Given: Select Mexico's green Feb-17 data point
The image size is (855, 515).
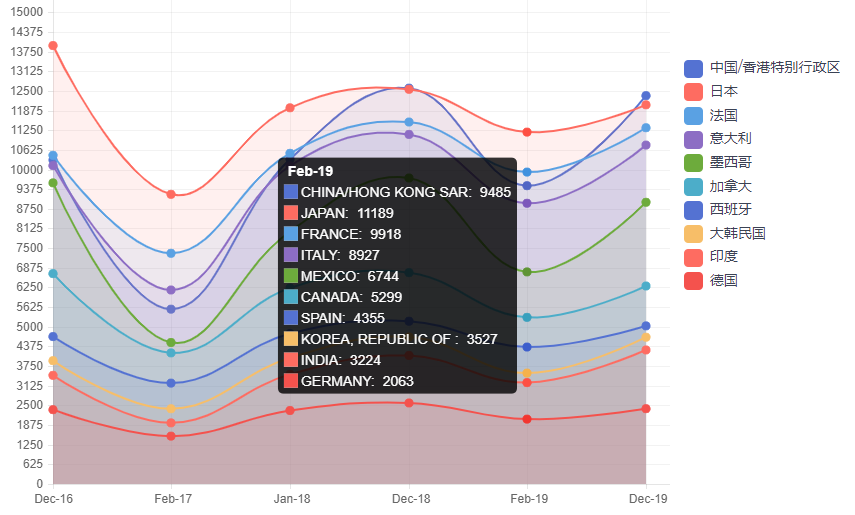Looking at the screenshot, I should [x=171, y=343].
